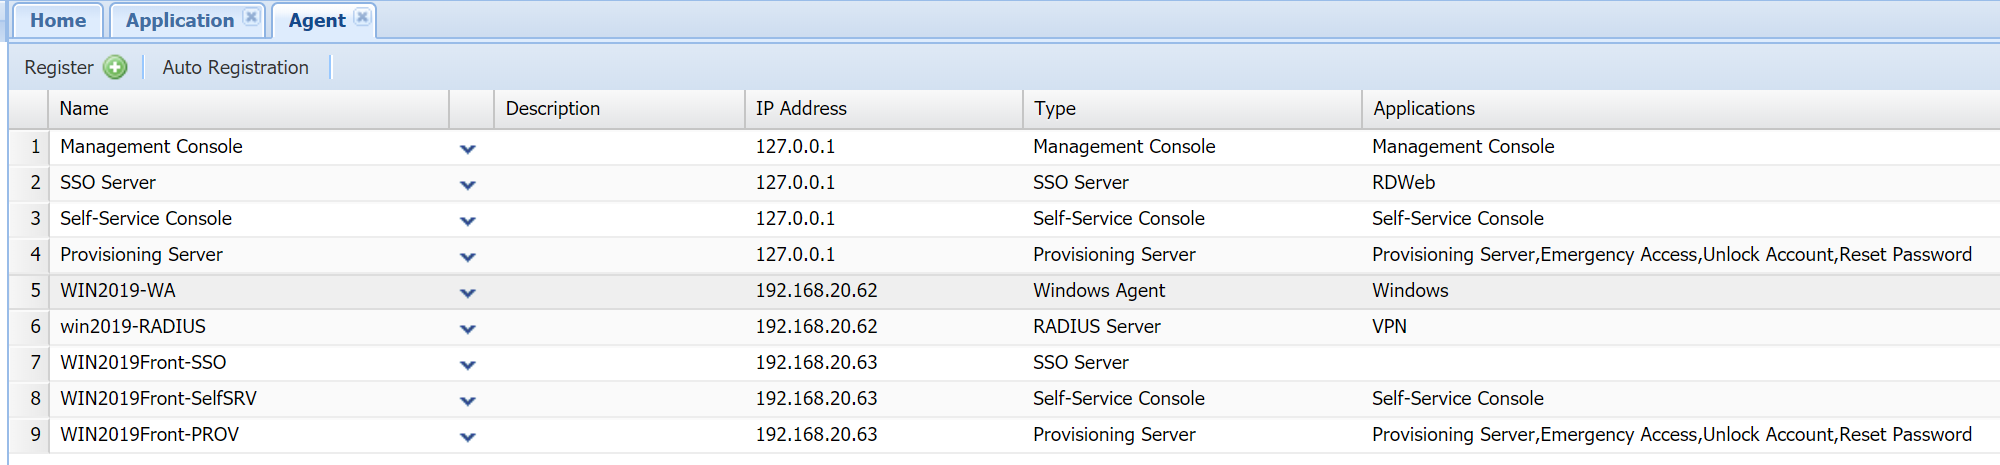
Task: Select the WIN2019Front-SelfSRV agent row
Action: click(158, 399)
